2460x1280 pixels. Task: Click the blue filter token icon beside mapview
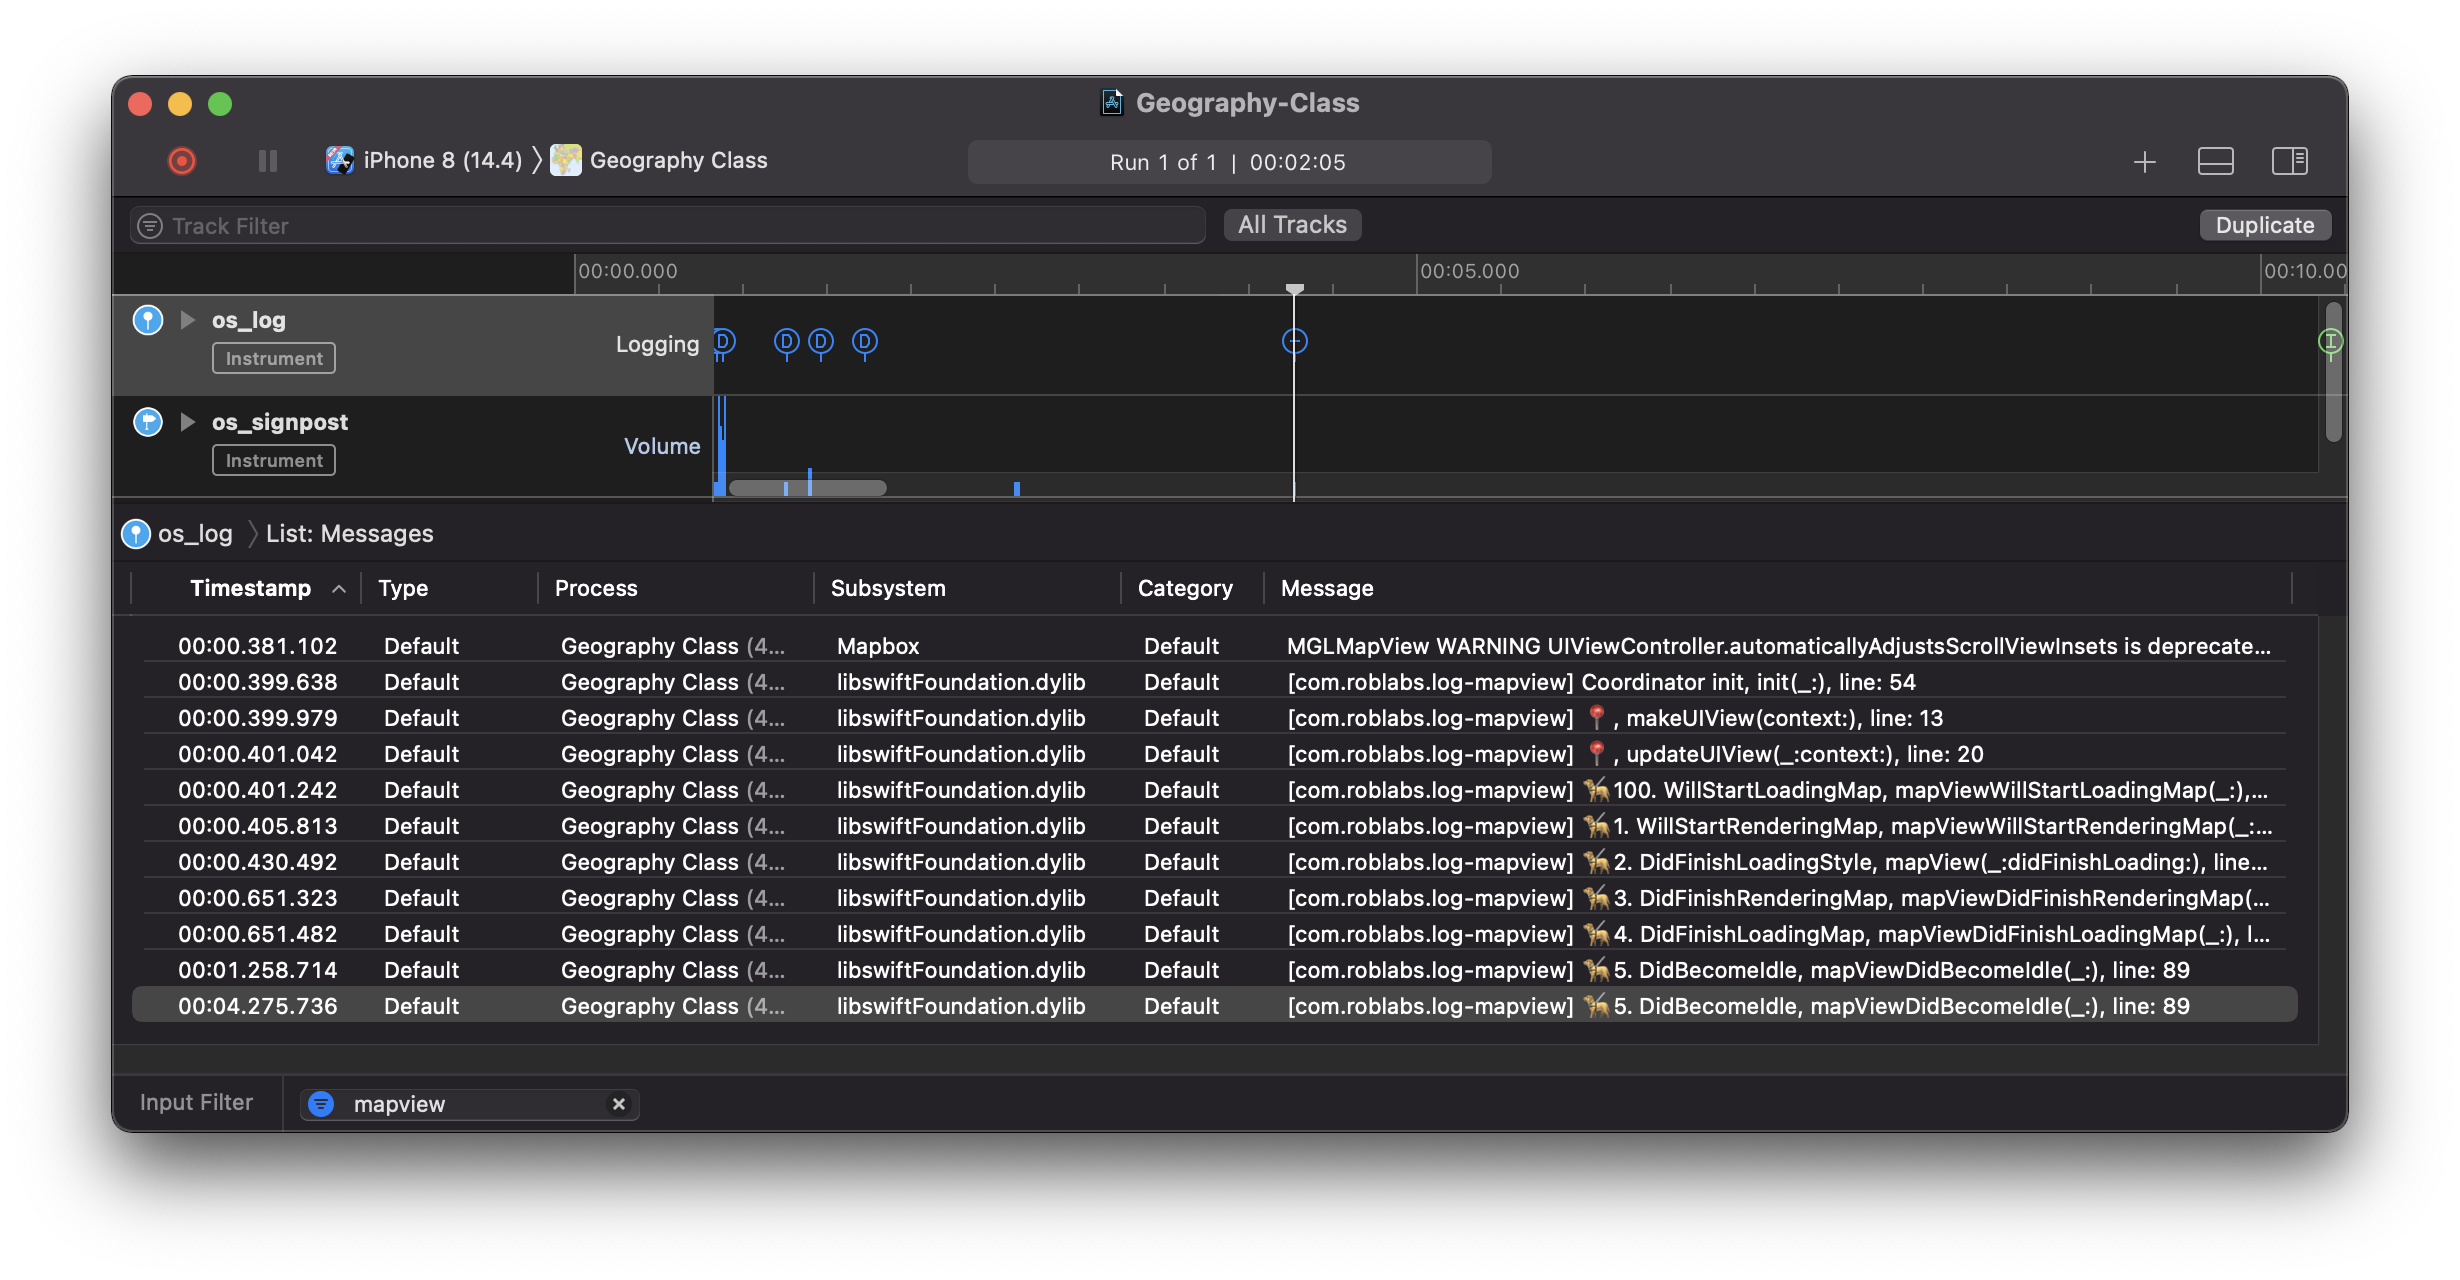click(x=321, y=1104)
